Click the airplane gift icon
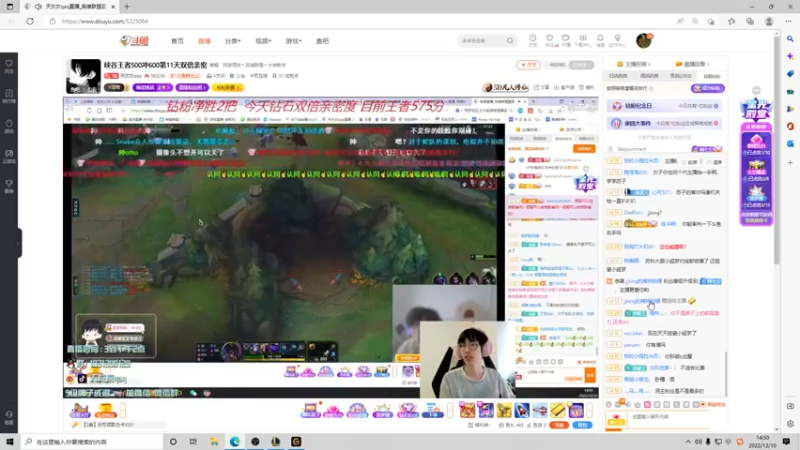The width and height of the screenshot is (800, 450). pyautogui.click(x=540, y=410)
